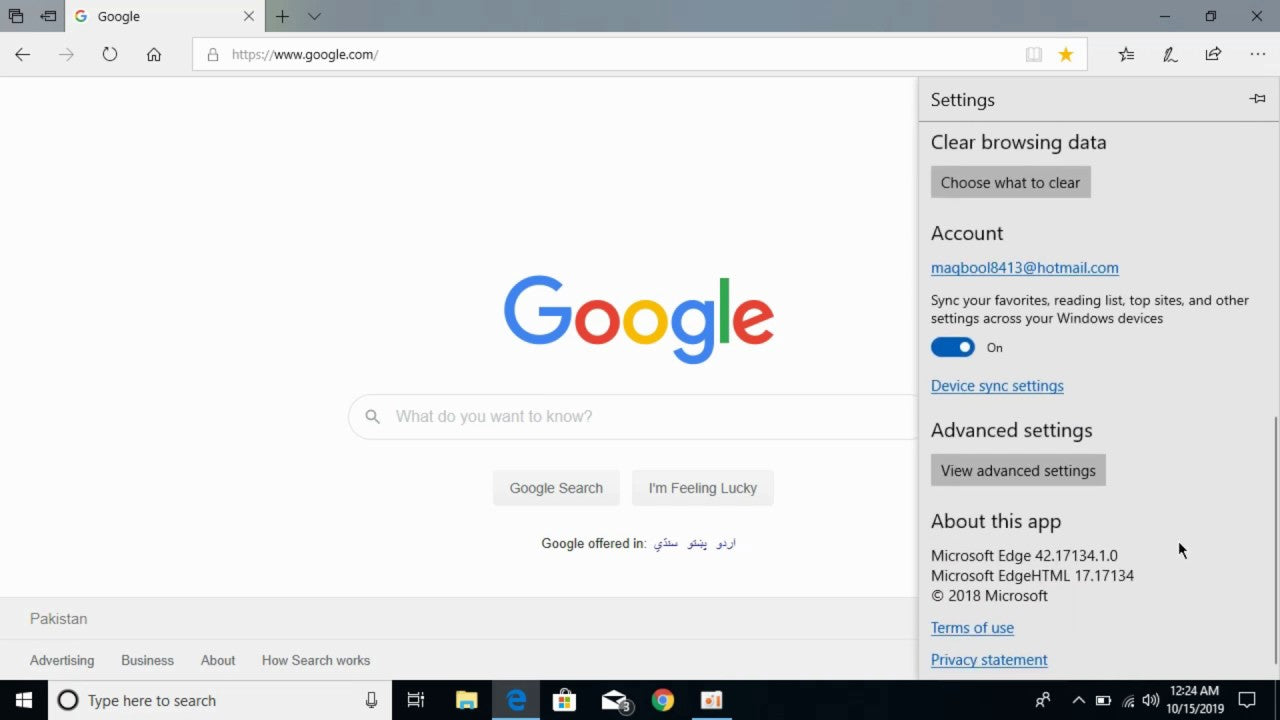This screenshot has height=720, width=1280.
Task: Open a new browser tab
Action: [283, 16]
